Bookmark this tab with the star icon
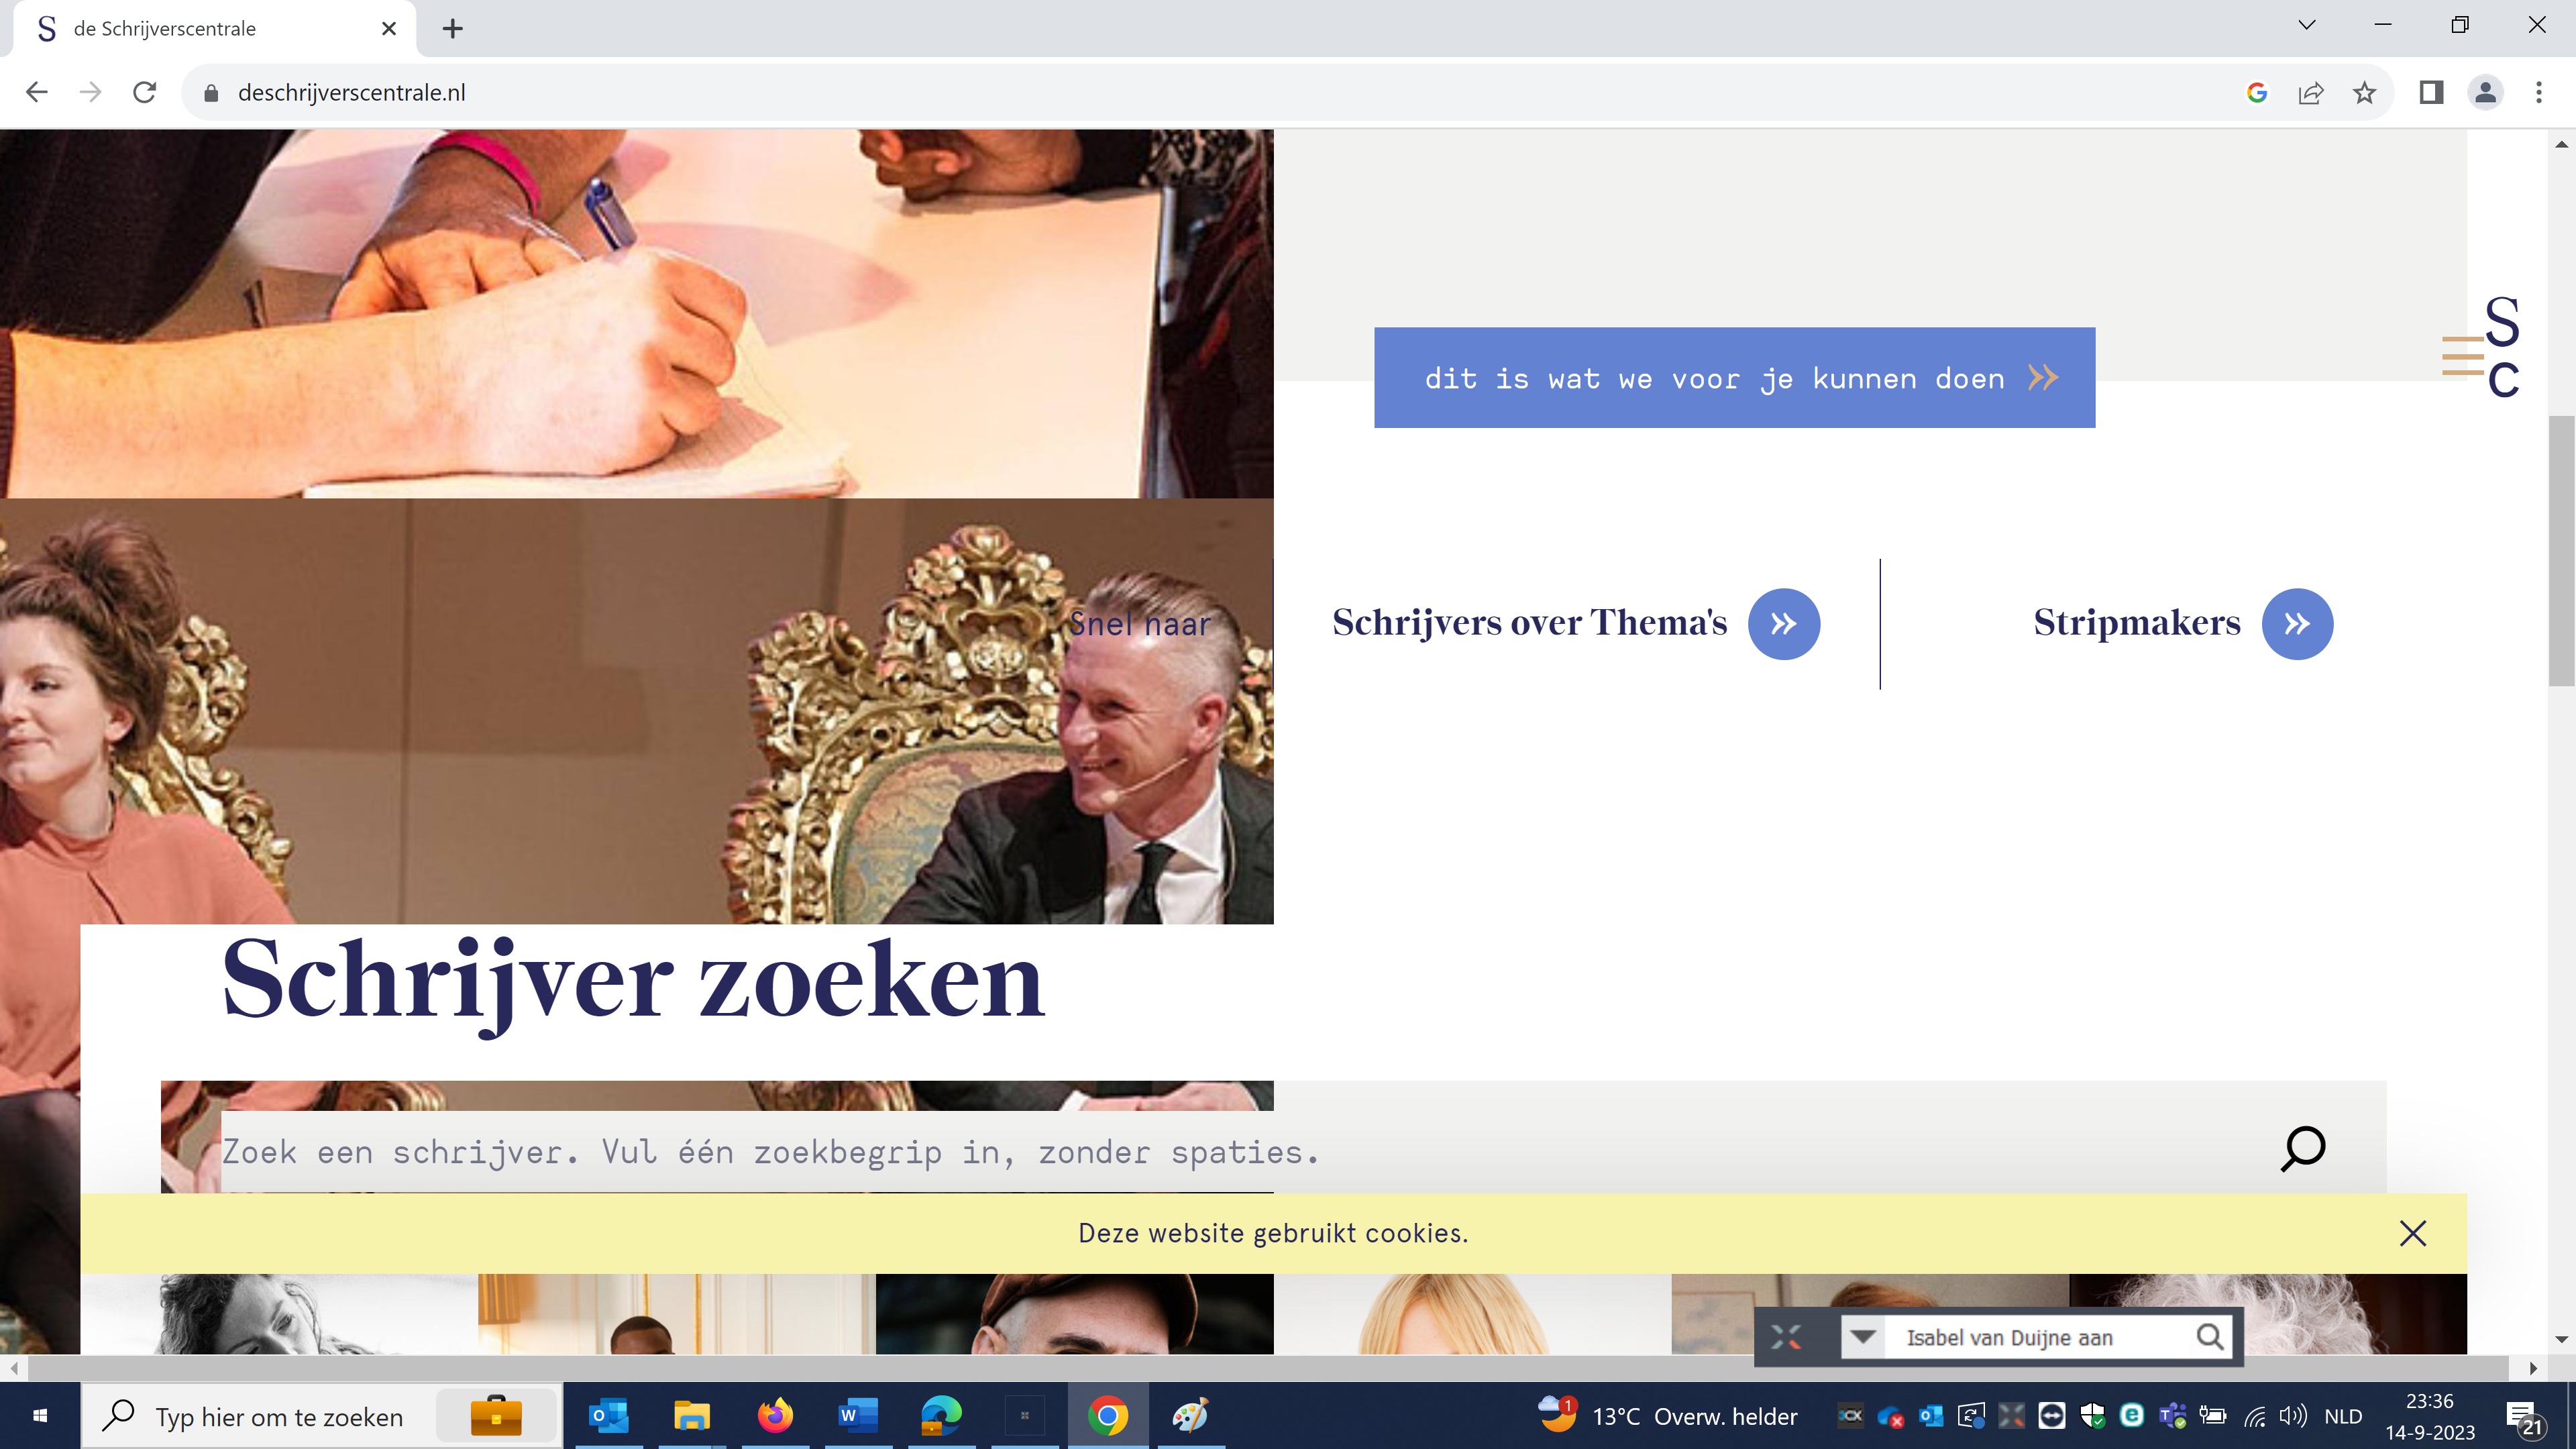2576x1449 pixels. coord(2364,93)
